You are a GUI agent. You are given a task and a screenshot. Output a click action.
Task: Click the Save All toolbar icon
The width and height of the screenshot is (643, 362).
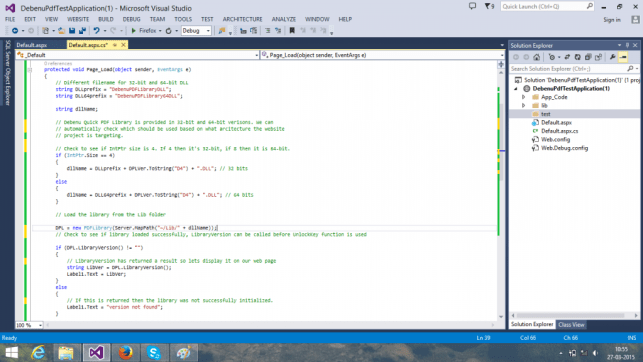[x=82, y=31]
